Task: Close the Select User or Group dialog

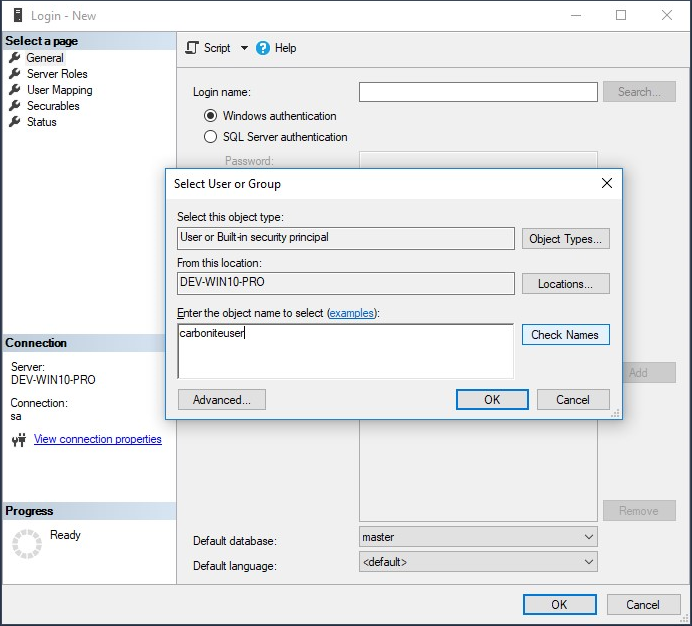Action: [606, 184]
